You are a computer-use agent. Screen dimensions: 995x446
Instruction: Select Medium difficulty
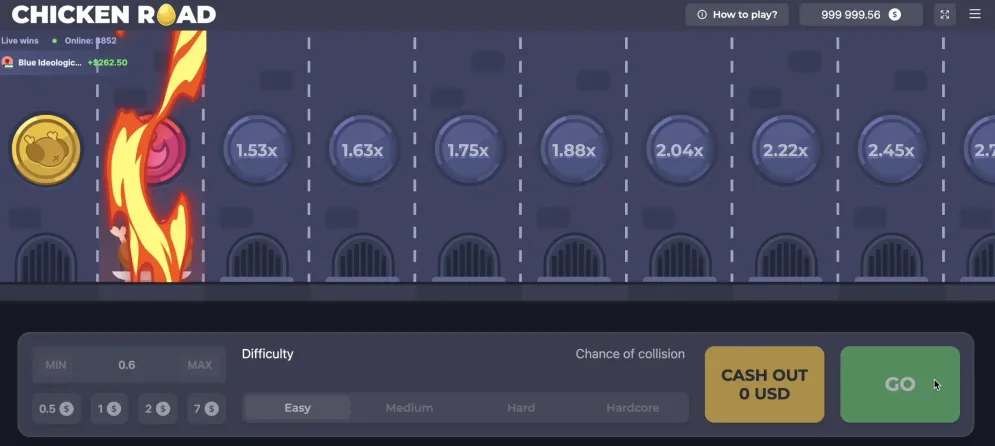409,408
